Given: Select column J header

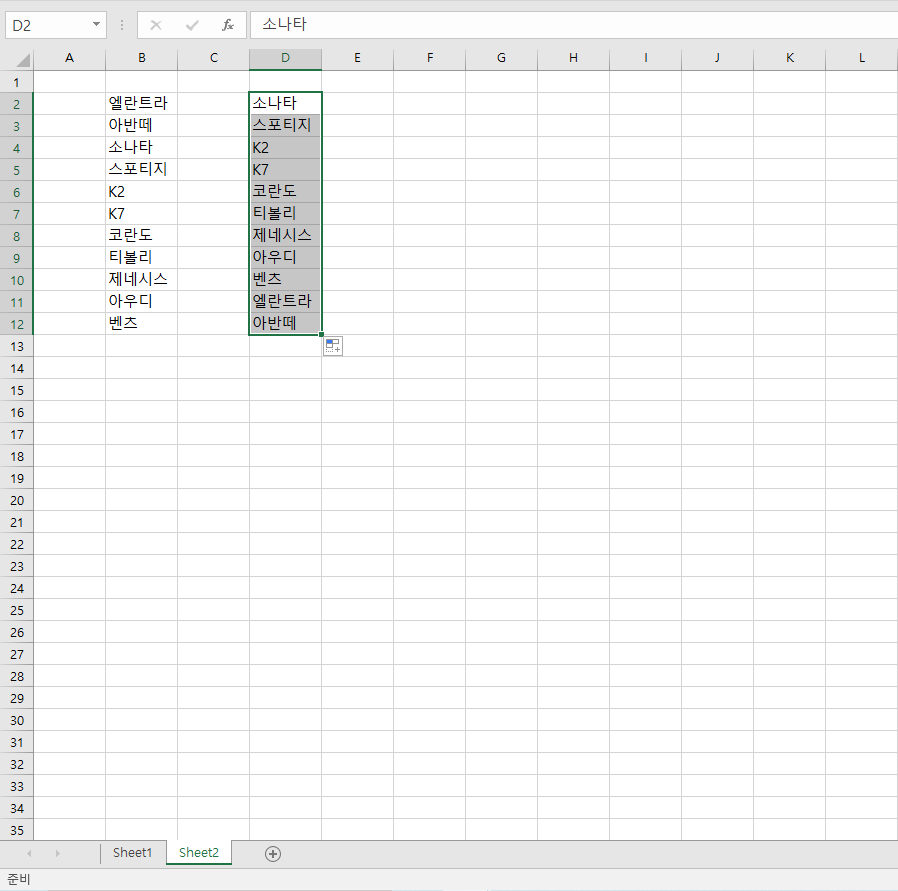Looking at the screenshot, I should coord(717,58).
